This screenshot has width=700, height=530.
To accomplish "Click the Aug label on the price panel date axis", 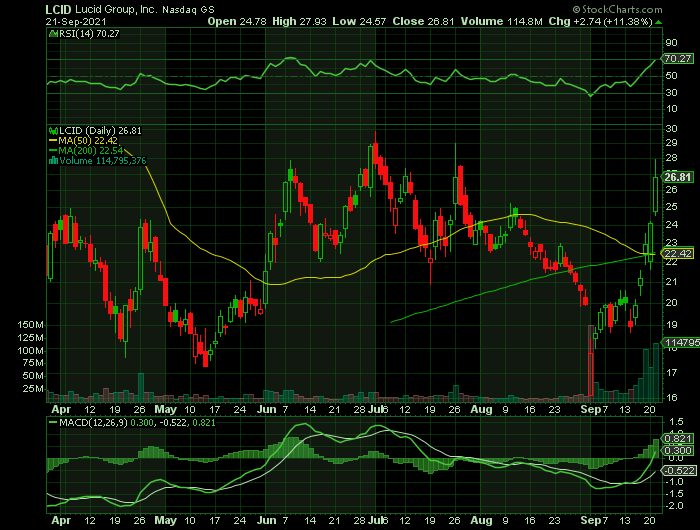I will click(x=482, y=409).
